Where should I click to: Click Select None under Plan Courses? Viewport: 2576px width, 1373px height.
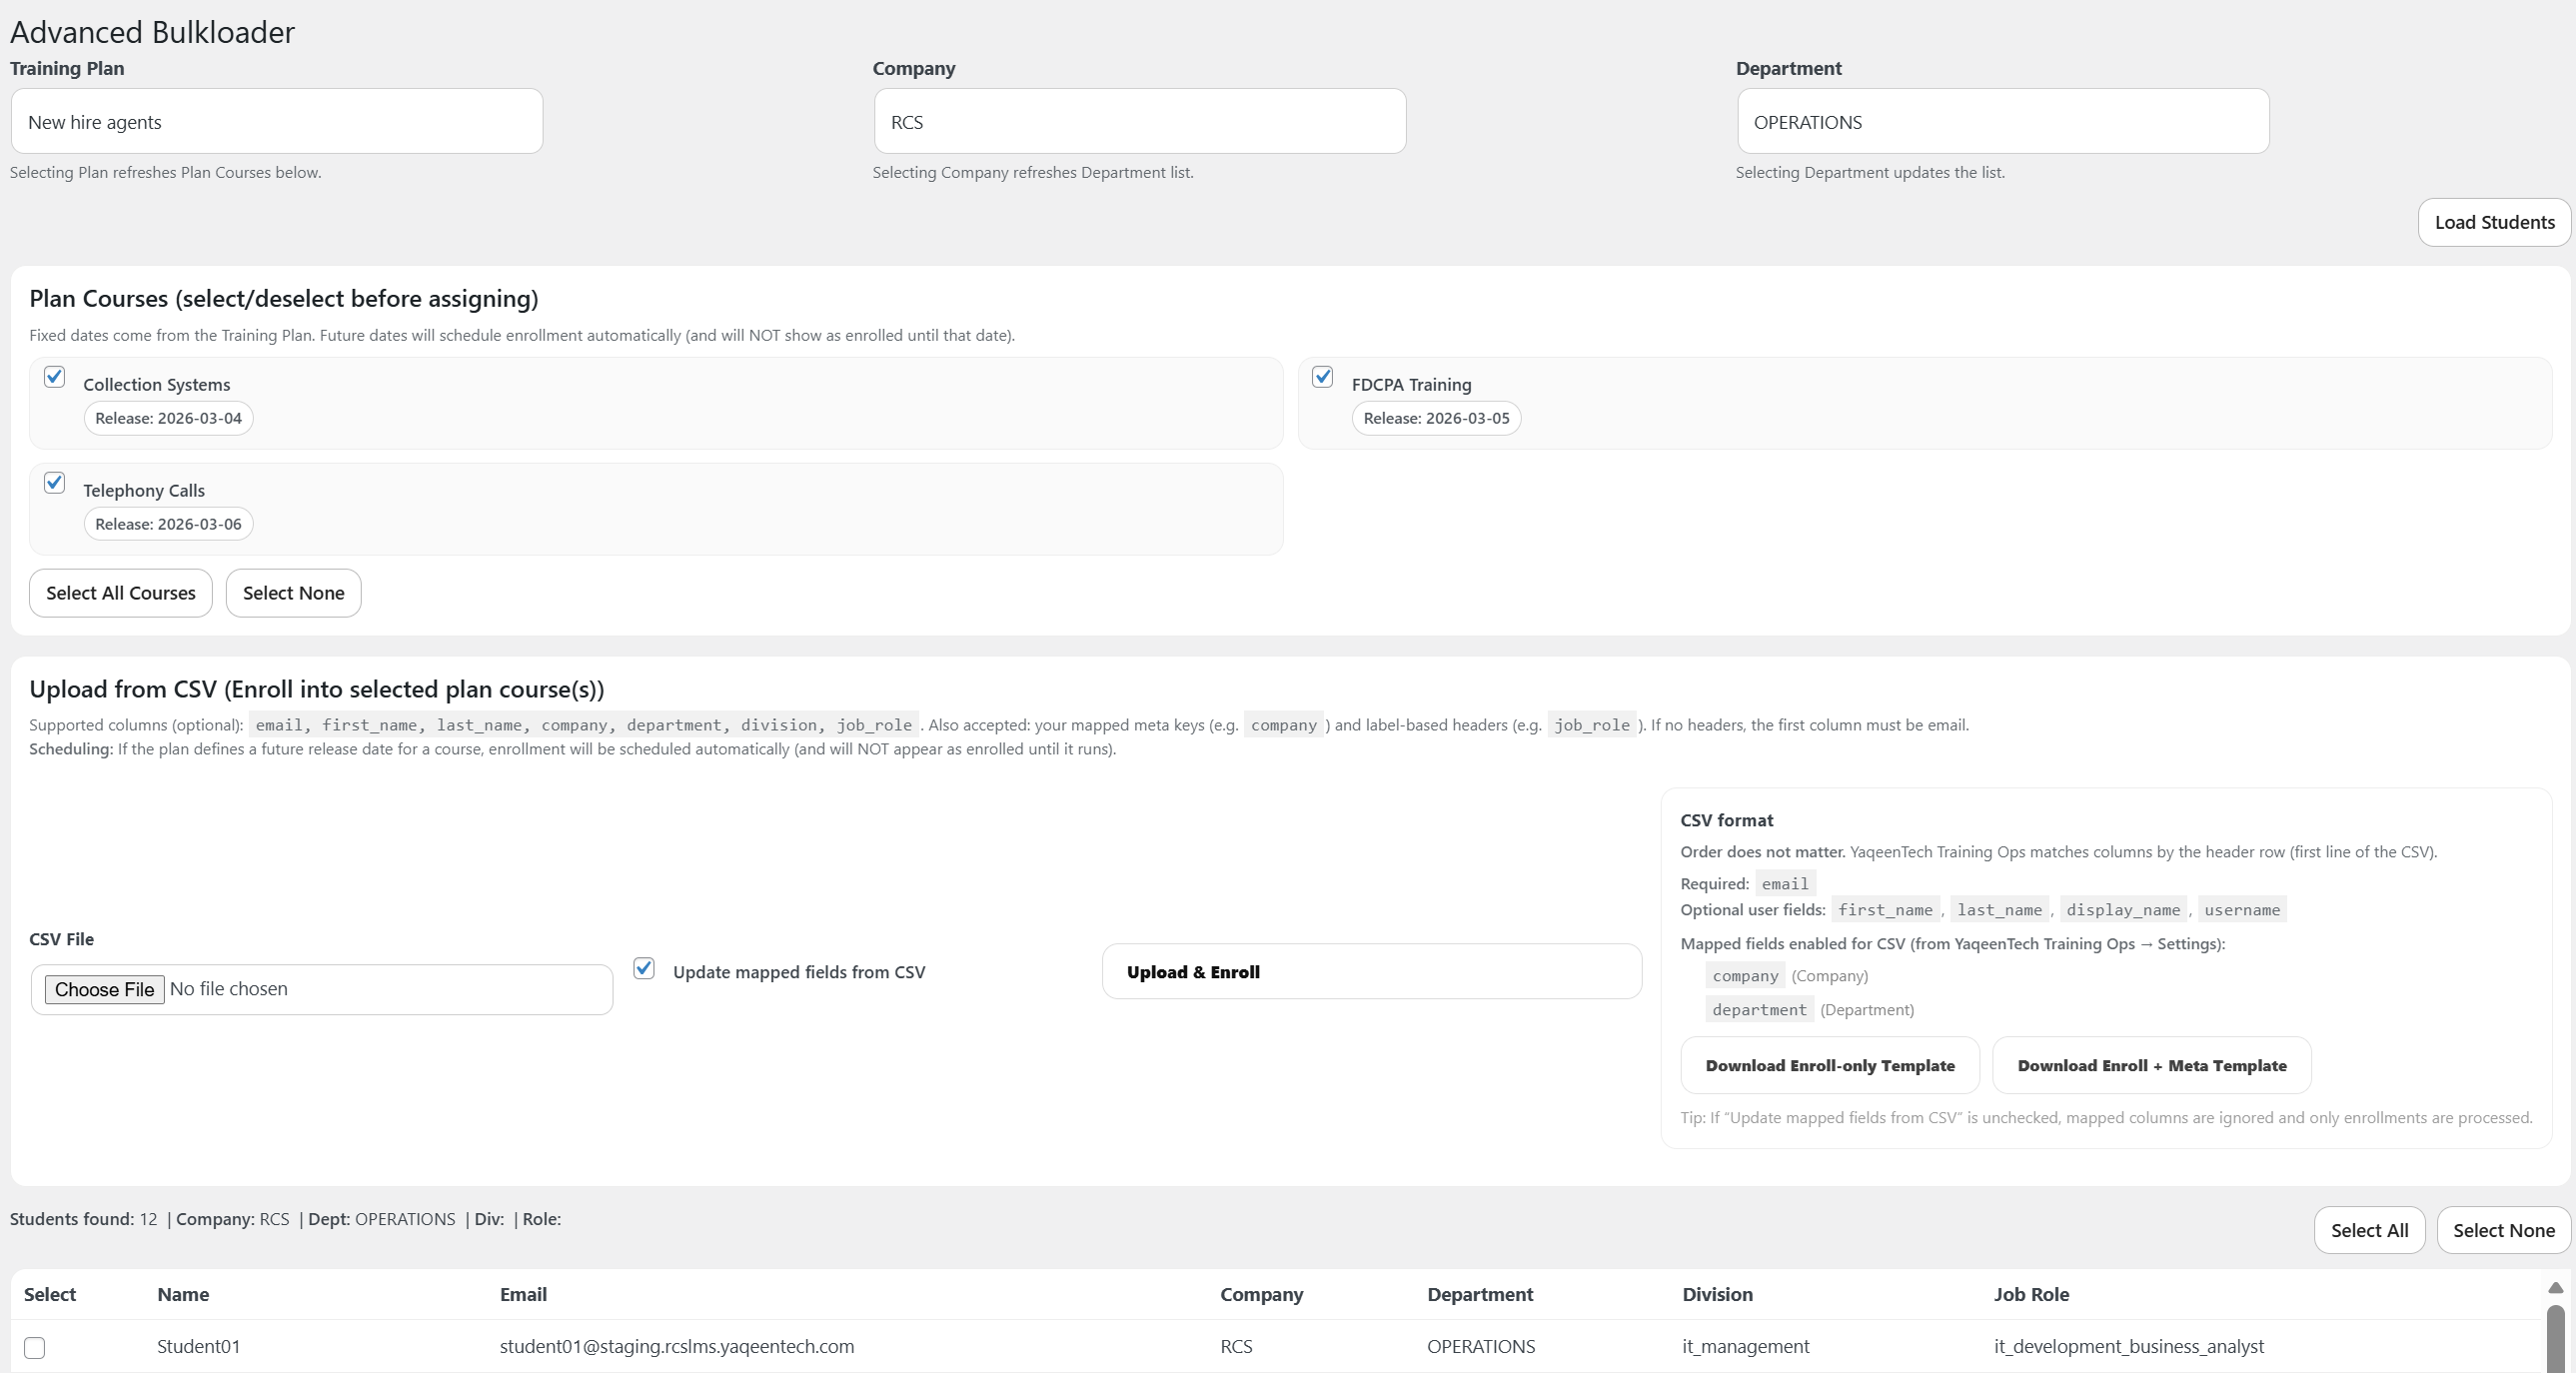292,592
